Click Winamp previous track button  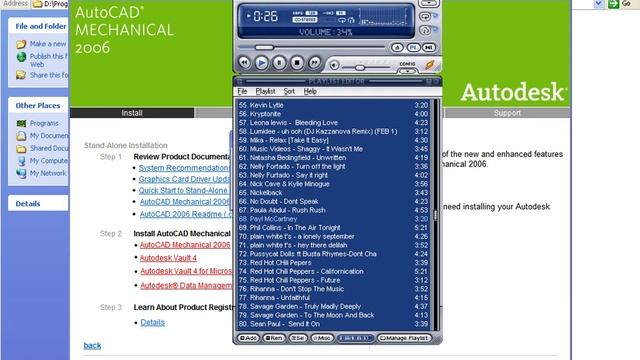click(244, 63)
